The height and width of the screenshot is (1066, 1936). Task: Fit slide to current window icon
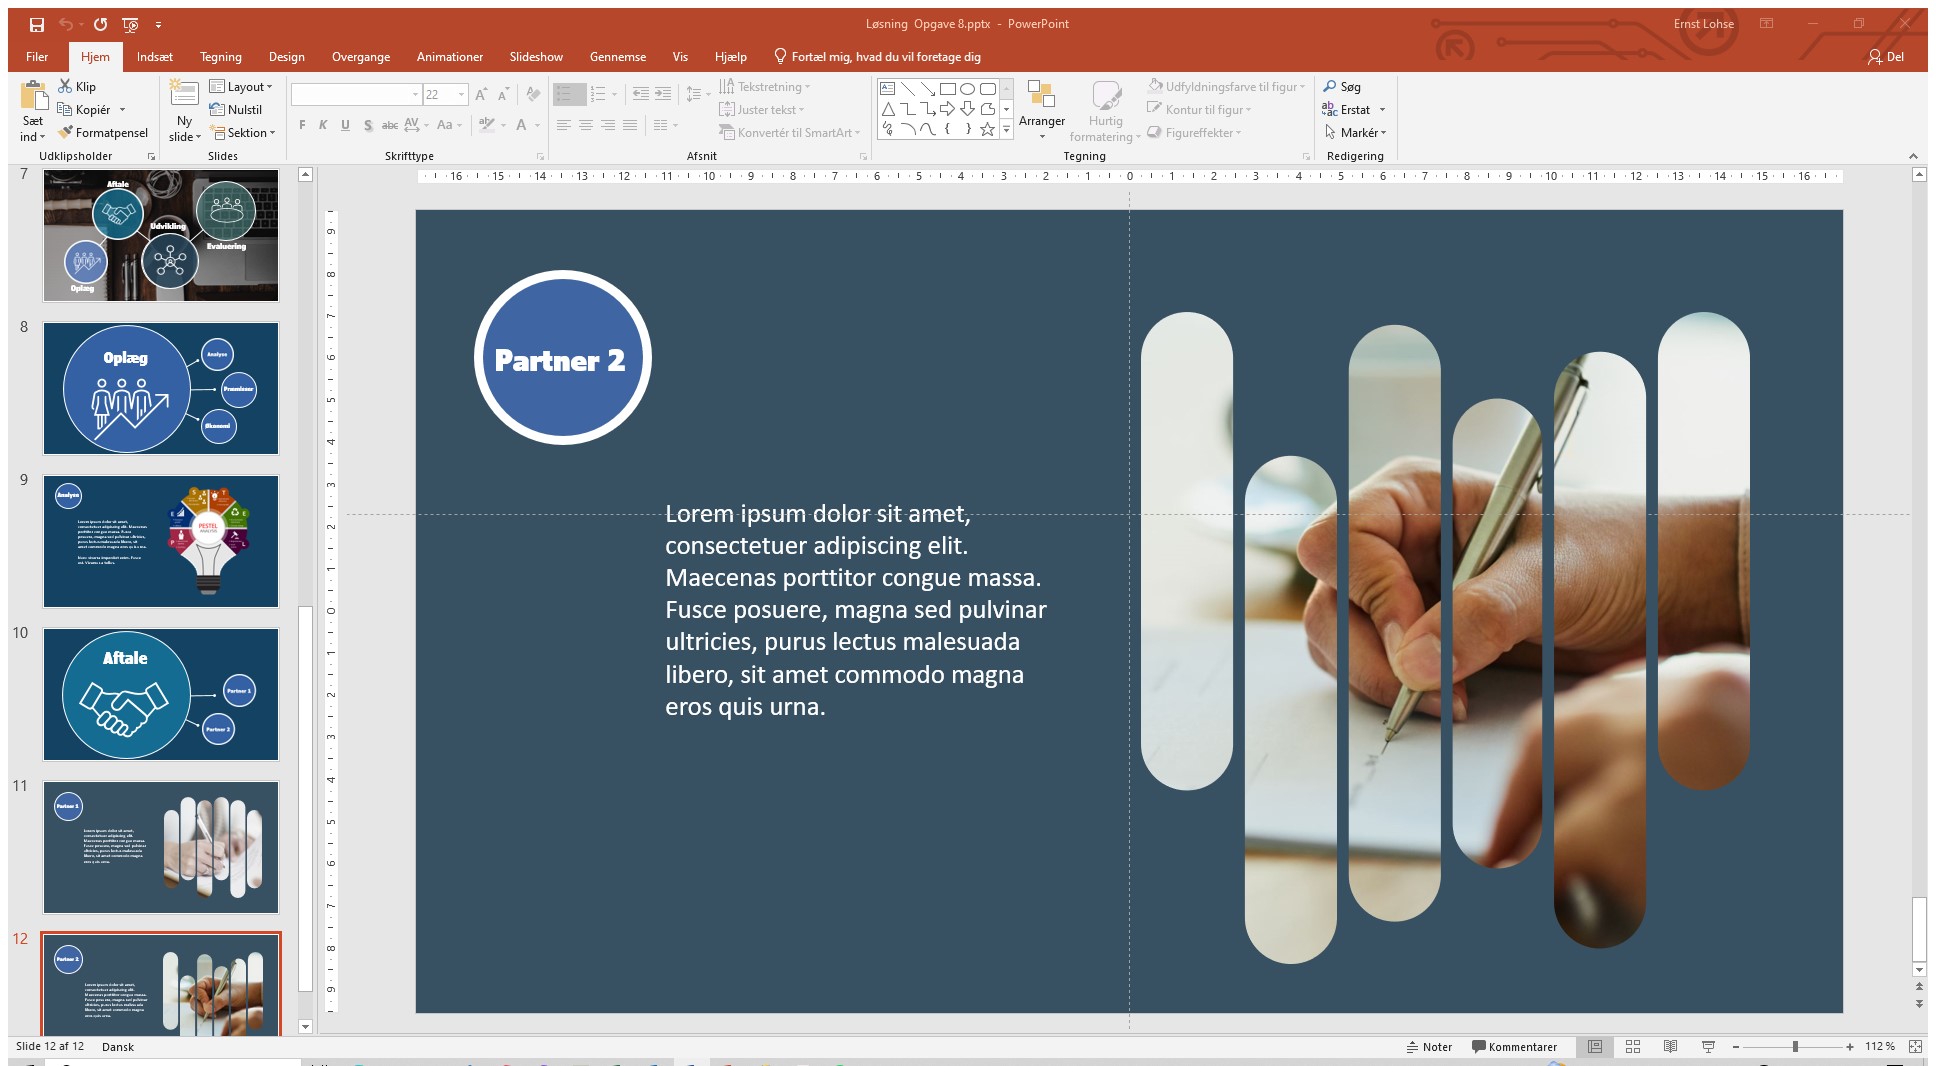pyautogui.click(x=1915, y=1047)
